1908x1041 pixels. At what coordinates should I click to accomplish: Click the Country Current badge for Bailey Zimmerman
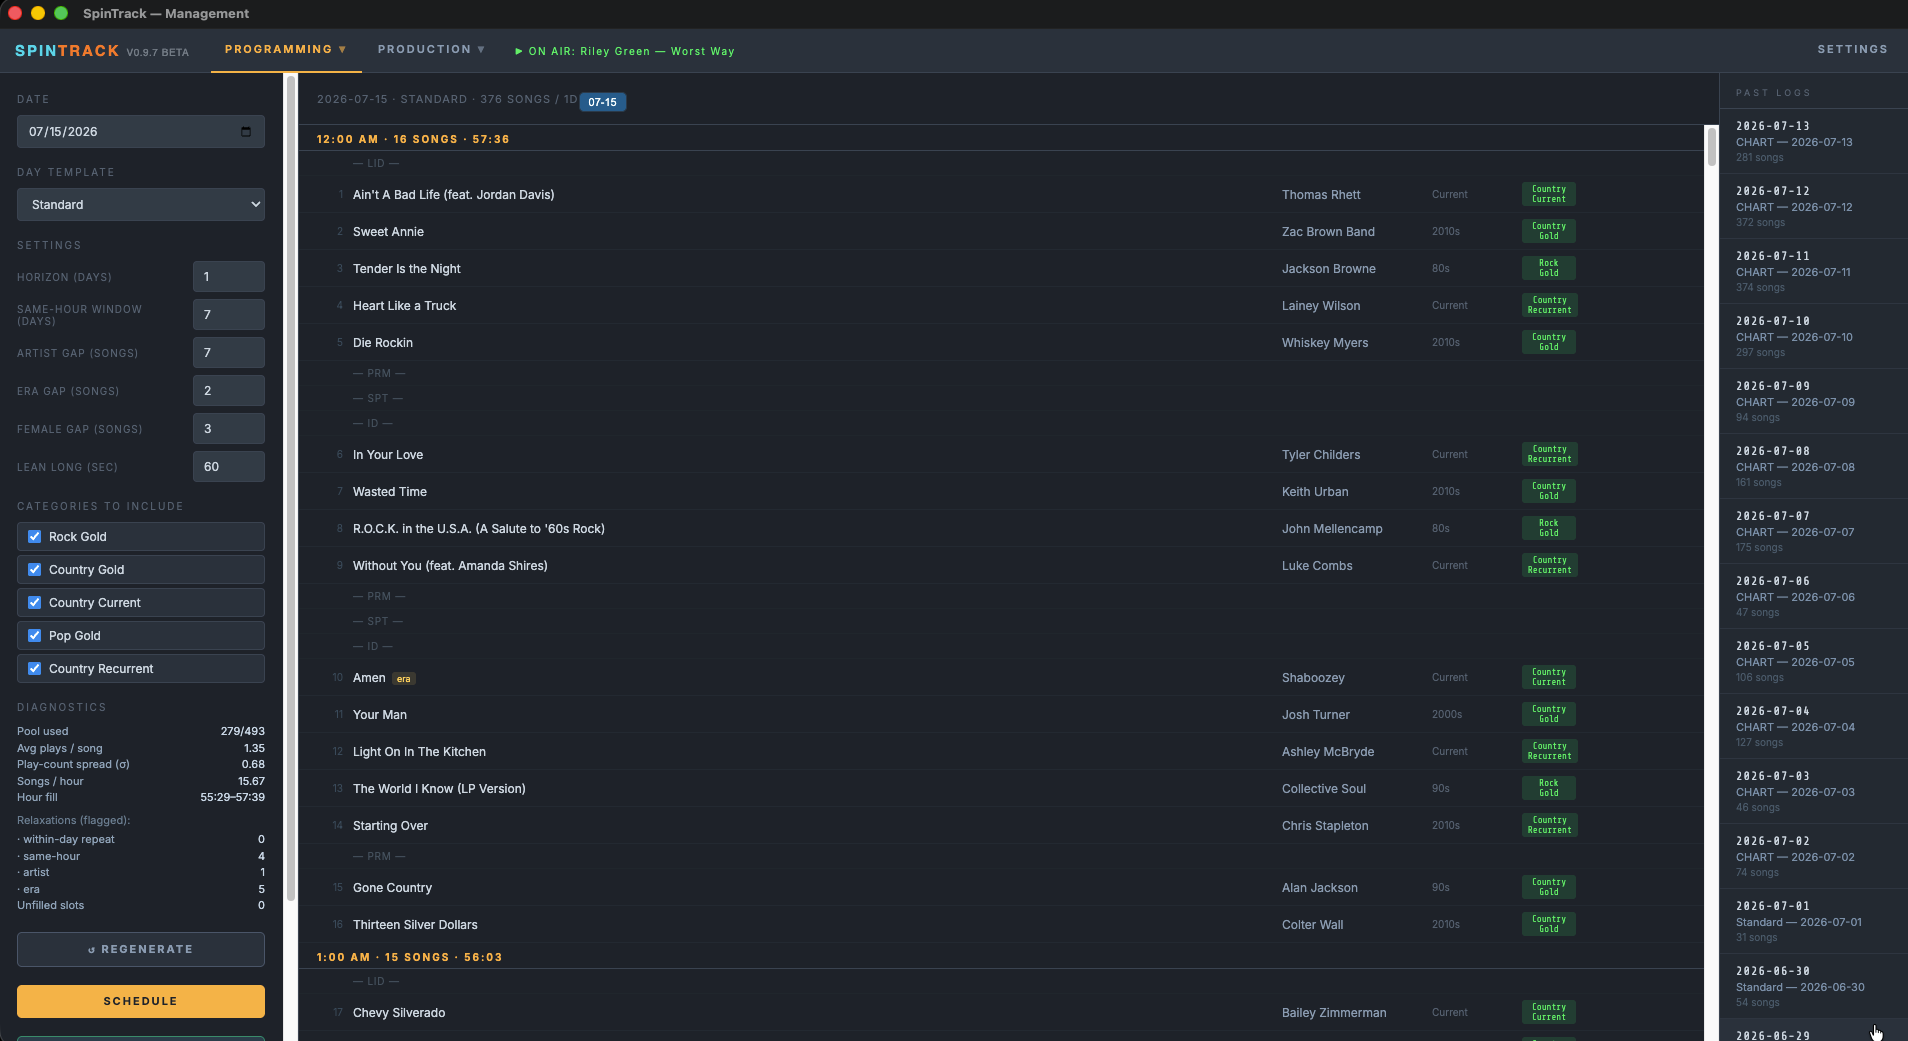[x=1548, y=1012]
